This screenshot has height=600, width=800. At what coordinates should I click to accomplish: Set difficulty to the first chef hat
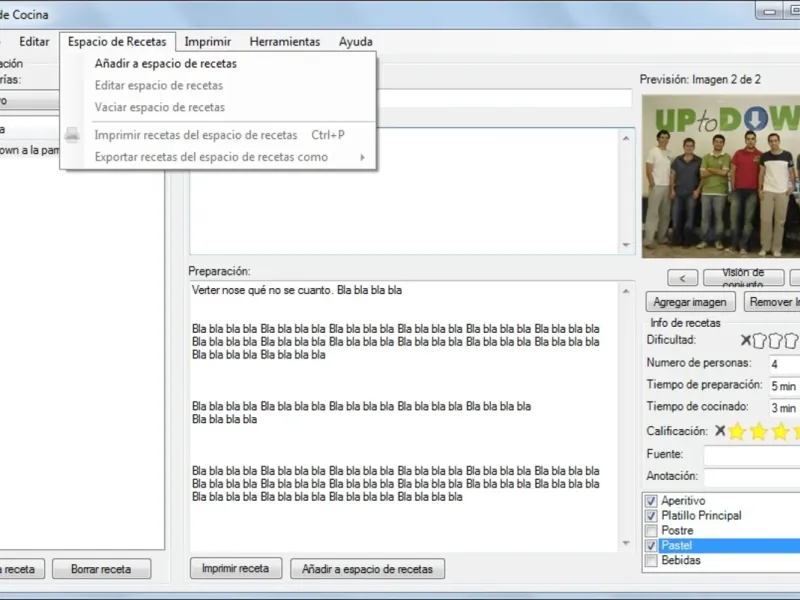click(x=759, y=340)
